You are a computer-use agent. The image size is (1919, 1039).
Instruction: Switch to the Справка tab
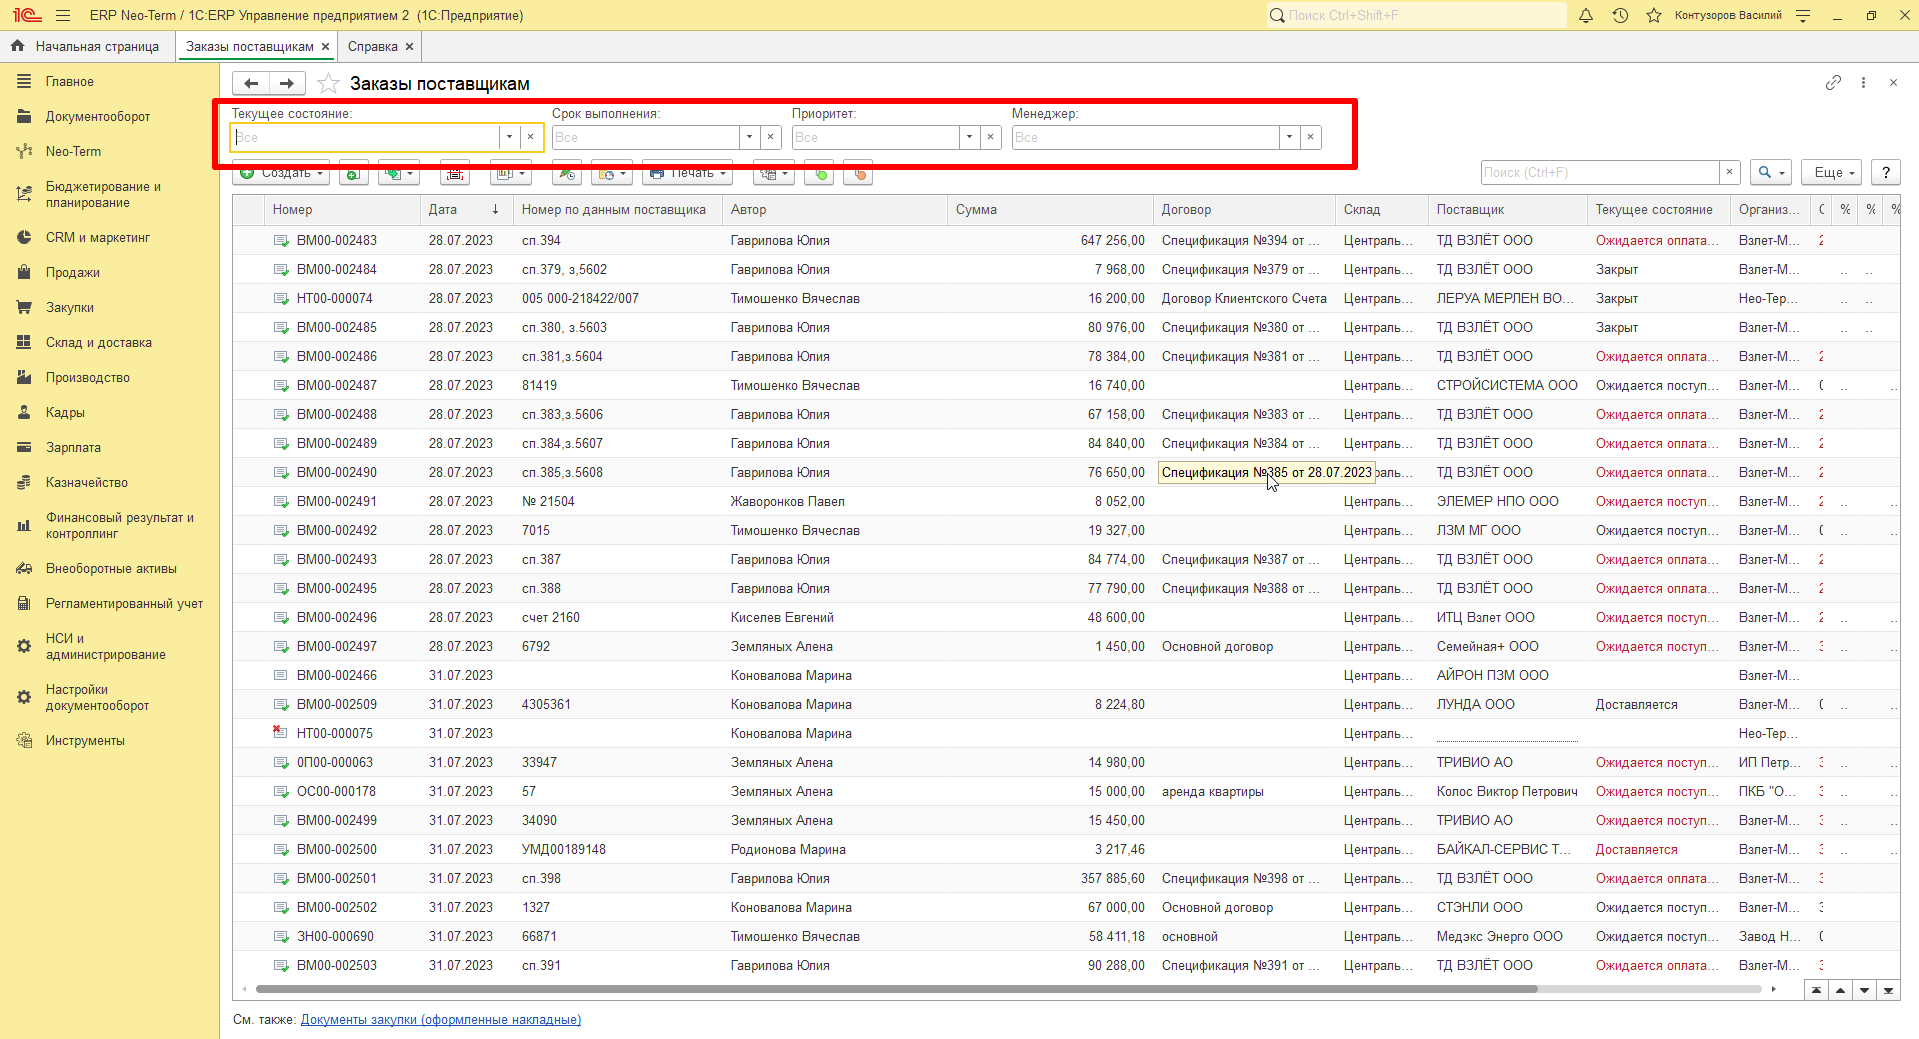click(373, 46)
